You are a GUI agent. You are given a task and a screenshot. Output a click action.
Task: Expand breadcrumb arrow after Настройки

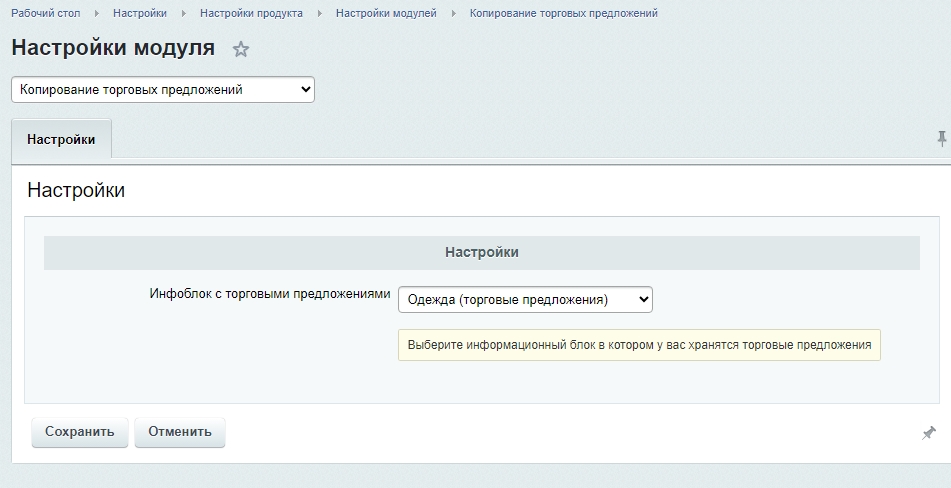184,13
